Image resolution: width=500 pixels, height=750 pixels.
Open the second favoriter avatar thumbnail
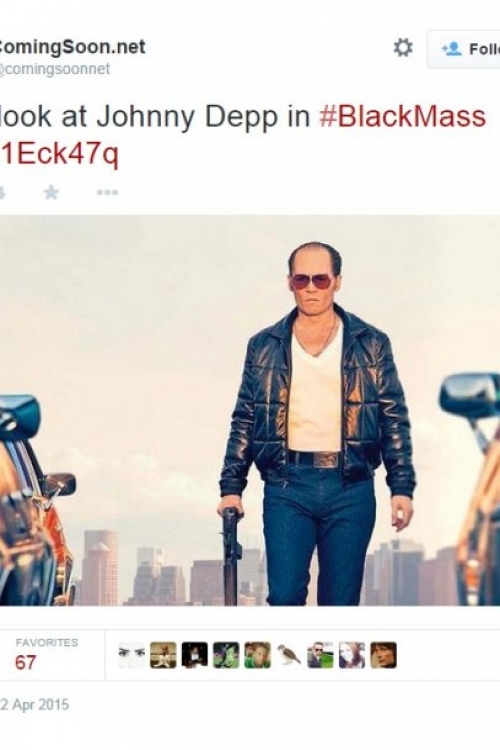click(x=163, y=655)
